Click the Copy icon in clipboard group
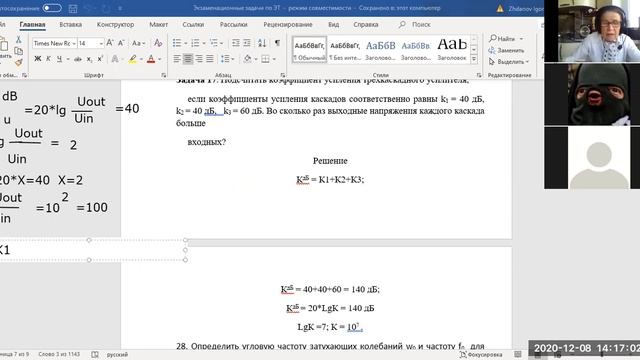The height and width of the screenshot is (360, 640). [18, 51]
